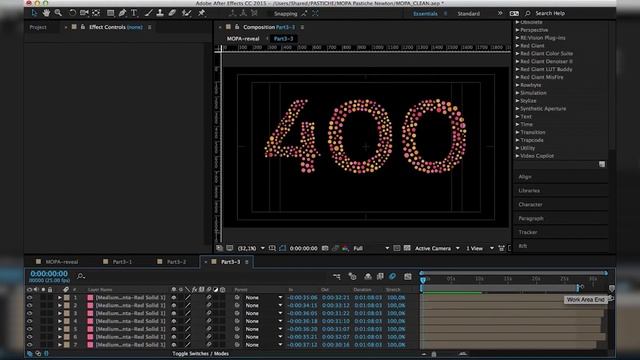Screen dimensions: 640x360
Task: Hide layer 5 with its eye icon
Action: (29, 329)
